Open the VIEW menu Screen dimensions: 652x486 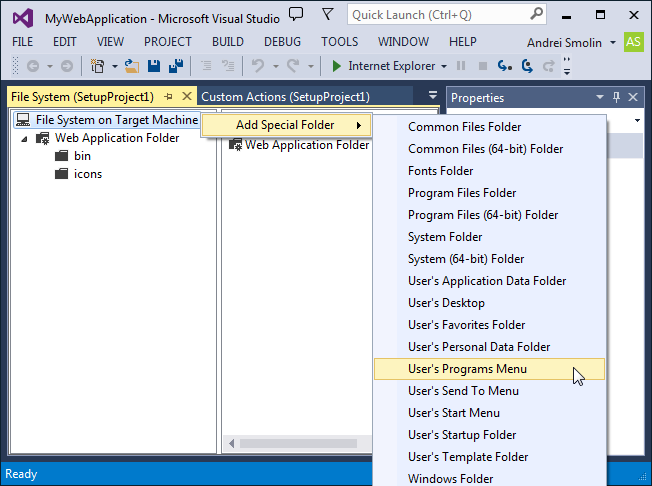coord(110,42)
